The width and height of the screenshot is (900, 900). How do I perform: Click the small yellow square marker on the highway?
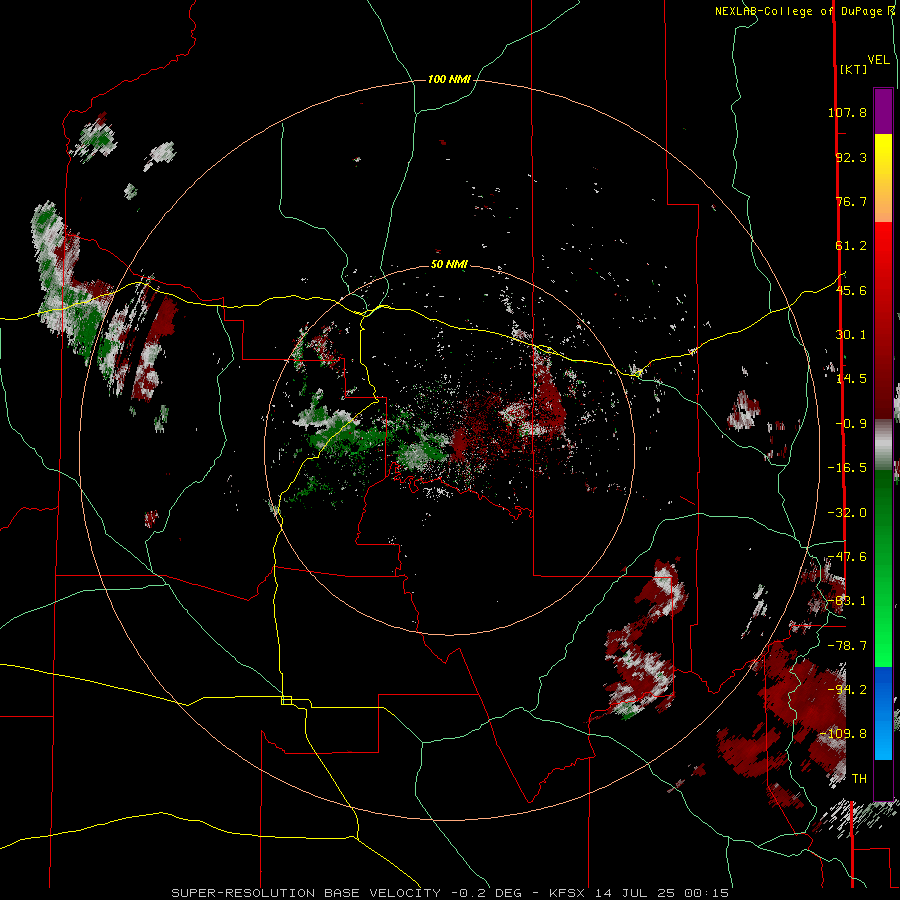pyautogui.click(x=286, y=700)
